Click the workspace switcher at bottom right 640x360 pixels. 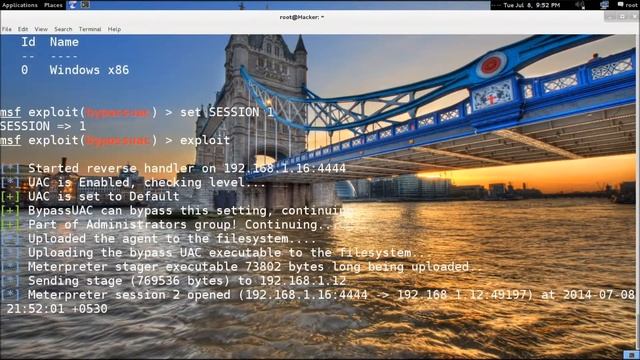click(x=631, y=355)
